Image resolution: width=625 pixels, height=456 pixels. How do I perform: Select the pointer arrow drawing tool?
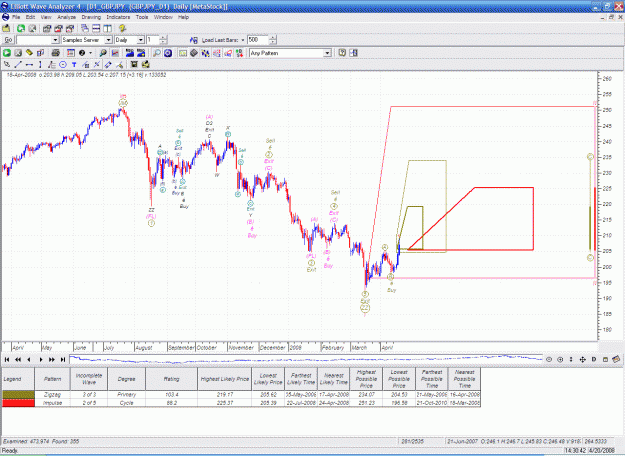[x=7, y=64]
